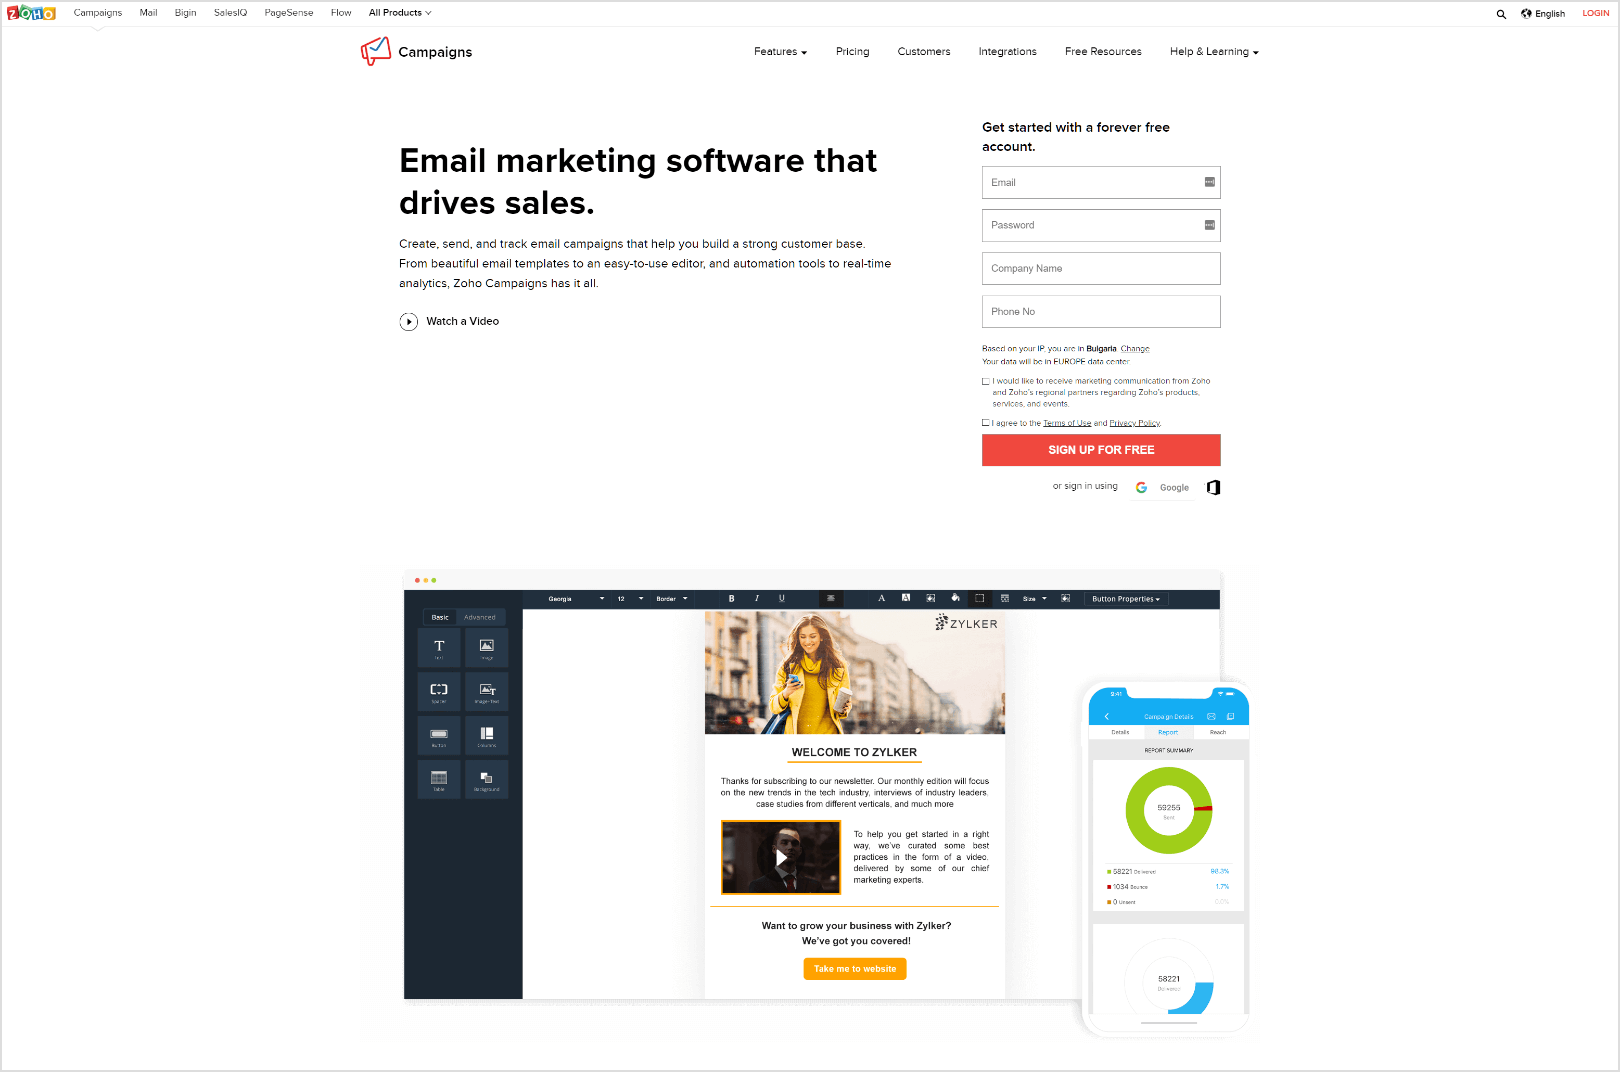Open the Terms of Use link
The image size is (1620, 1072).
click(x=1067, y=423)
